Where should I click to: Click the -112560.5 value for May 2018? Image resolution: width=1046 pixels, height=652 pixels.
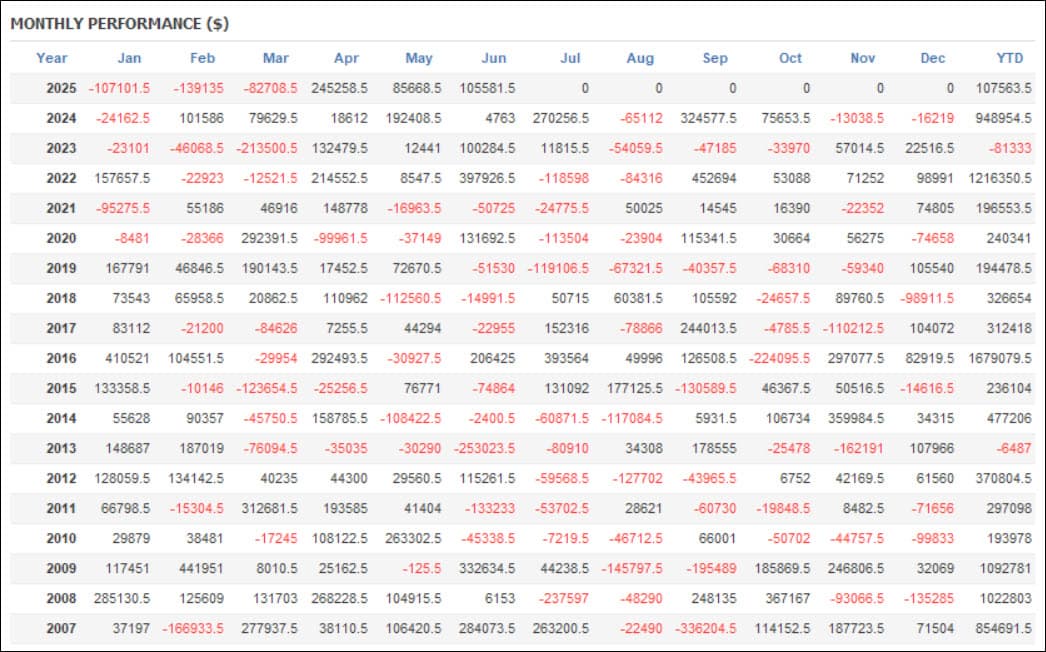(x=410, y=298)
